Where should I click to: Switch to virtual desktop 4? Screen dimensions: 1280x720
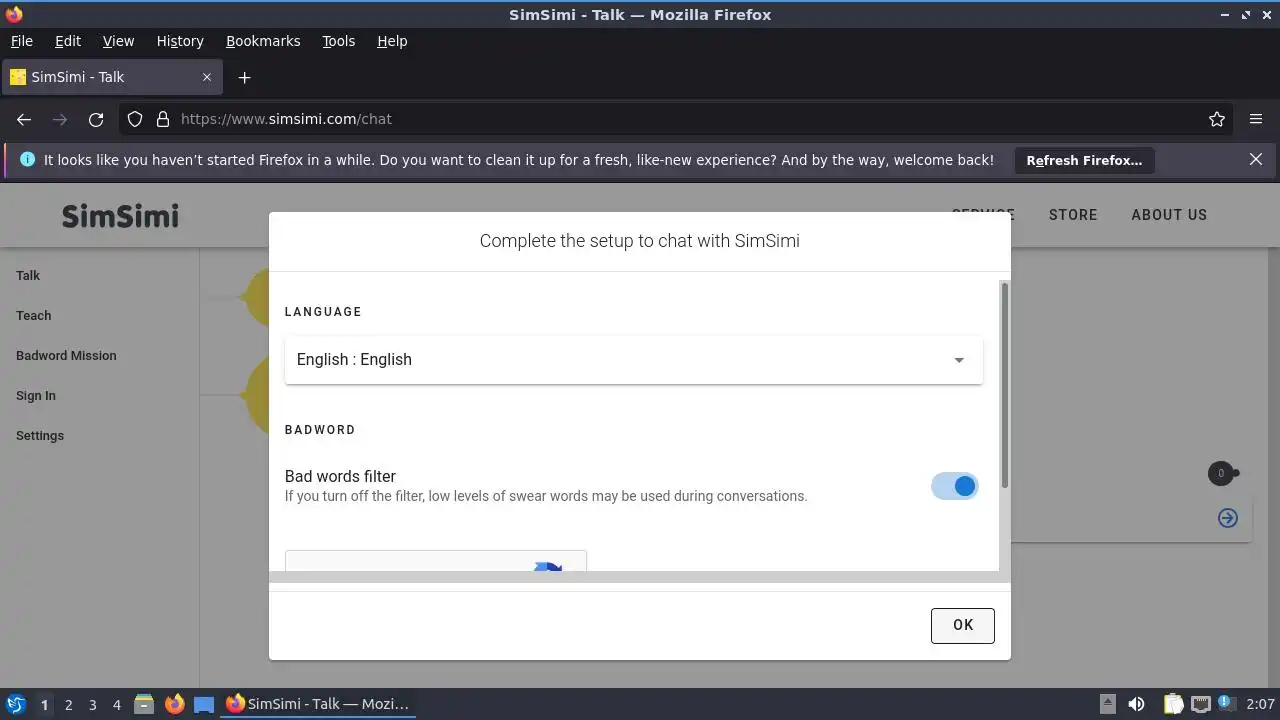click(x=116, y=704)
